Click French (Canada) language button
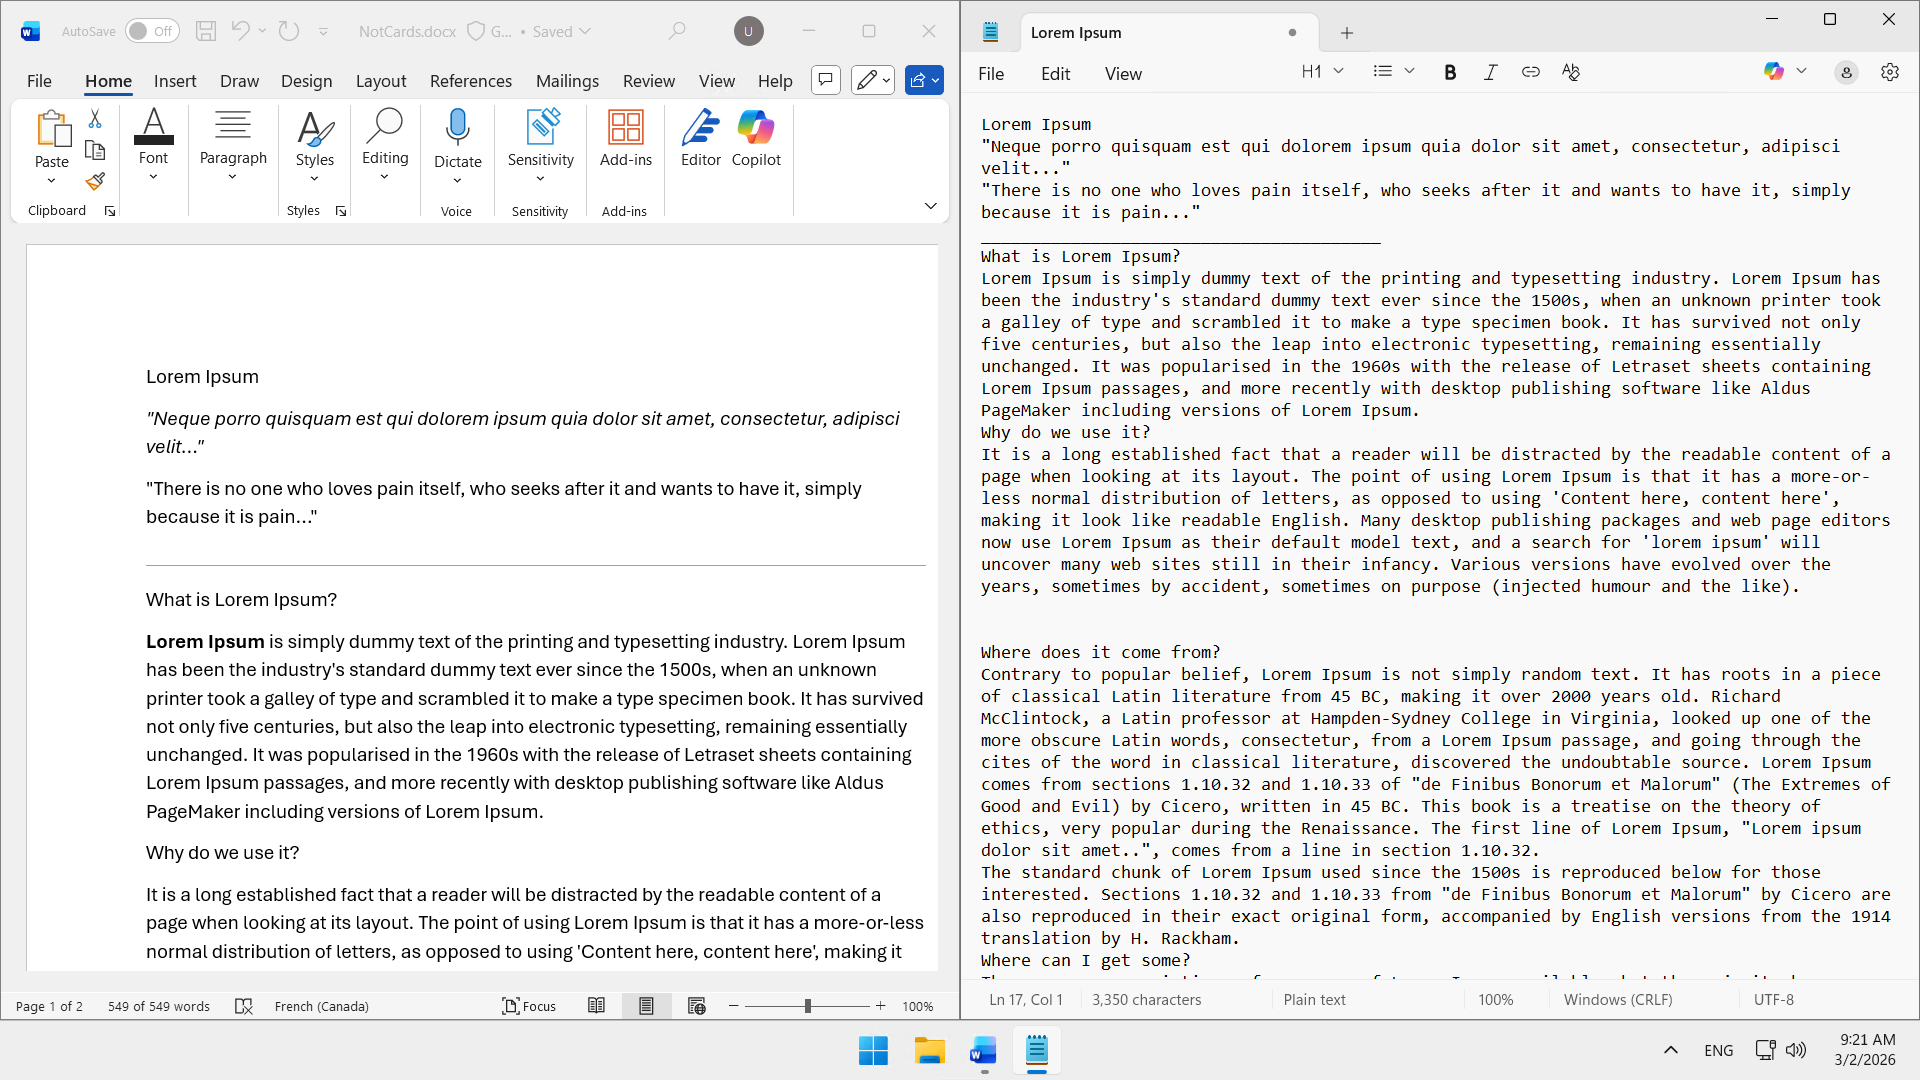 pos(321,1006)
